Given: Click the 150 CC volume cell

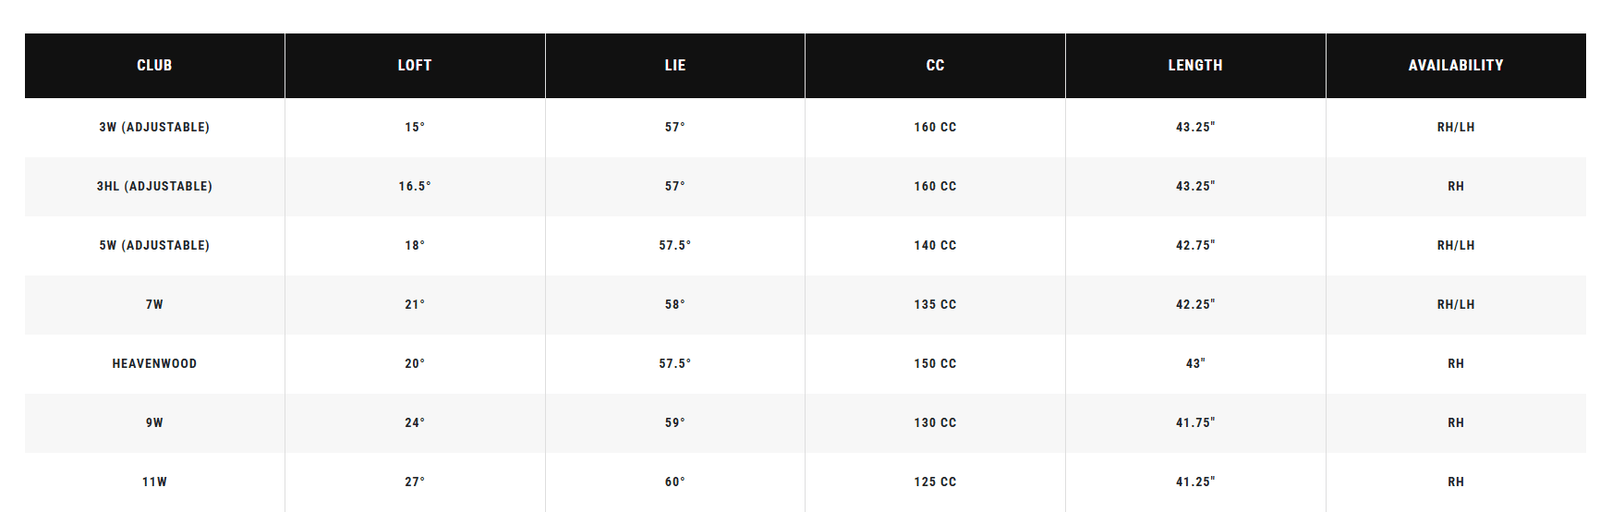Looking at the screenshot, I should click(935, 363).
